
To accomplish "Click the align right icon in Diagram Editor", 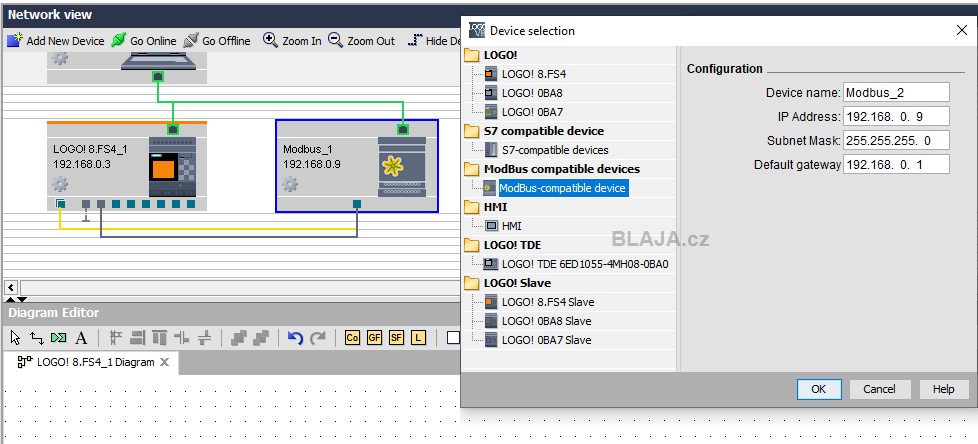I will (x=138, y=338).
